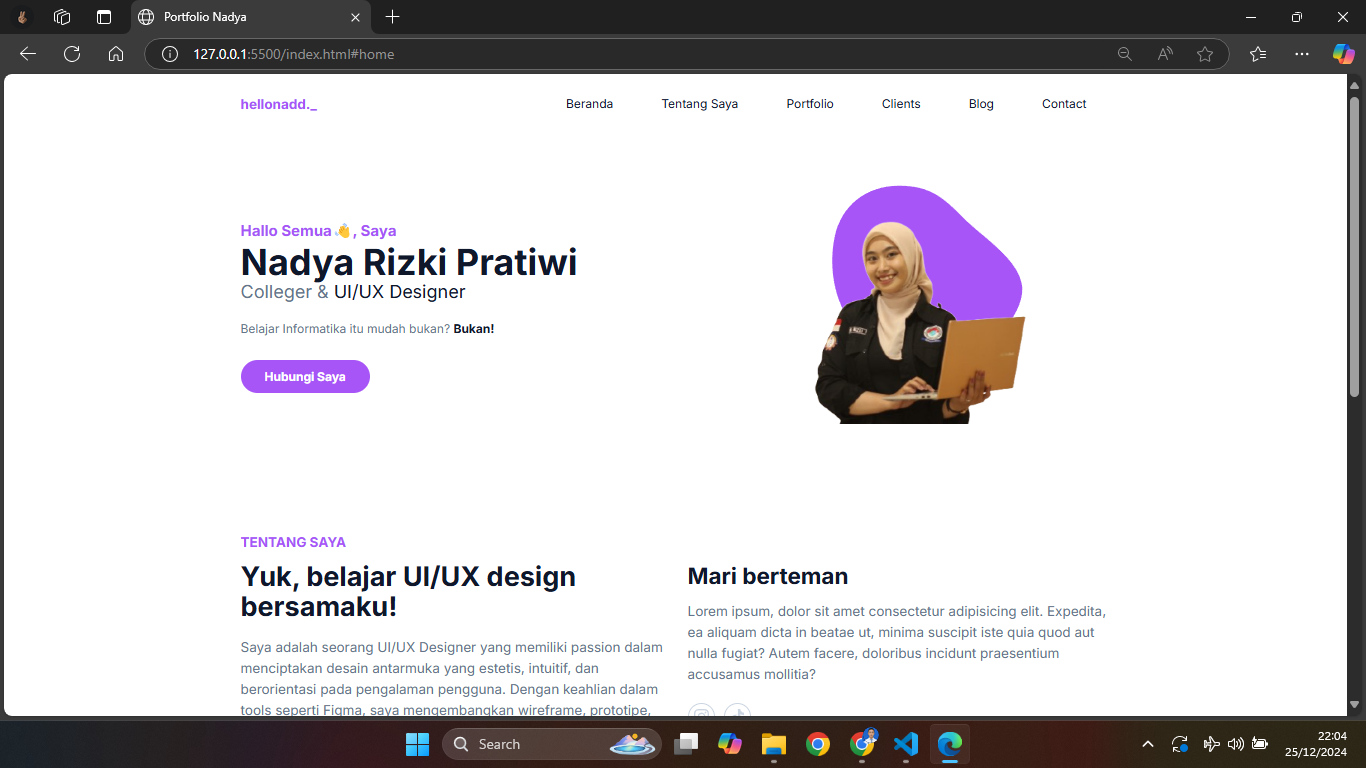1366x768 pixels.
Task: Navigate to the Tentang Saya menu link
Action: [x=699, y=104]
